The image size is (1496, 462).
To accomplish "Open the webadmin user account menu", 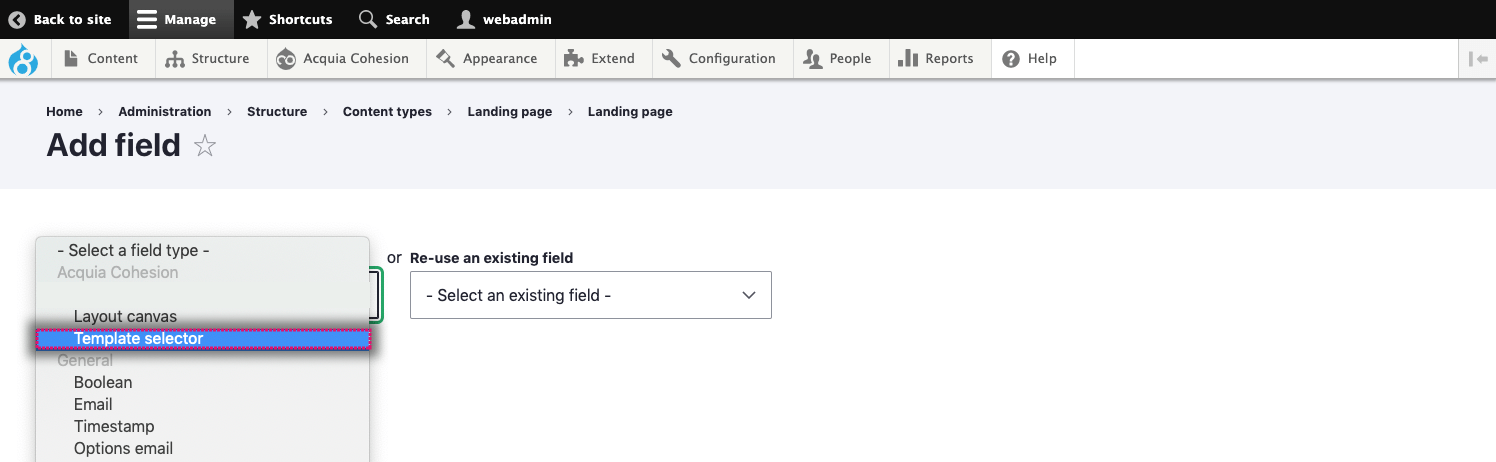I will point(503,19).
